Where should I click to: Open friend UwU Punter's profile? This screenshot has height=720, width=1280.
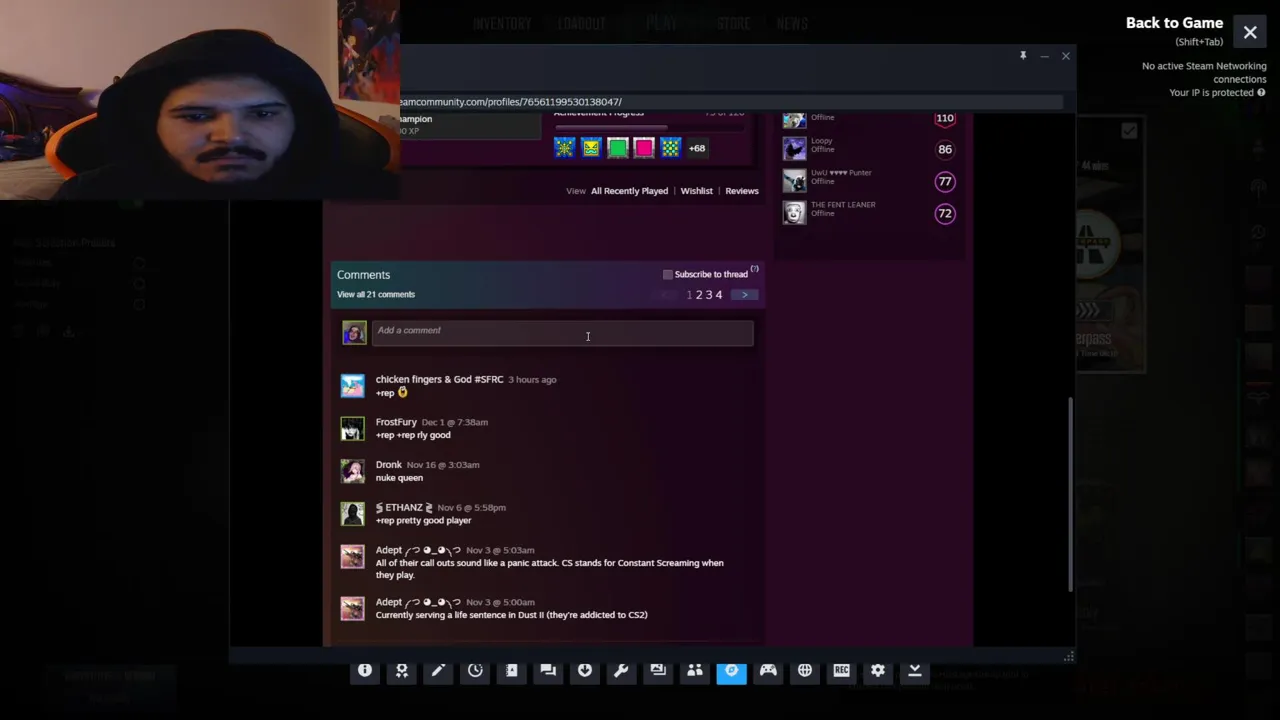(x=841, y=173)
